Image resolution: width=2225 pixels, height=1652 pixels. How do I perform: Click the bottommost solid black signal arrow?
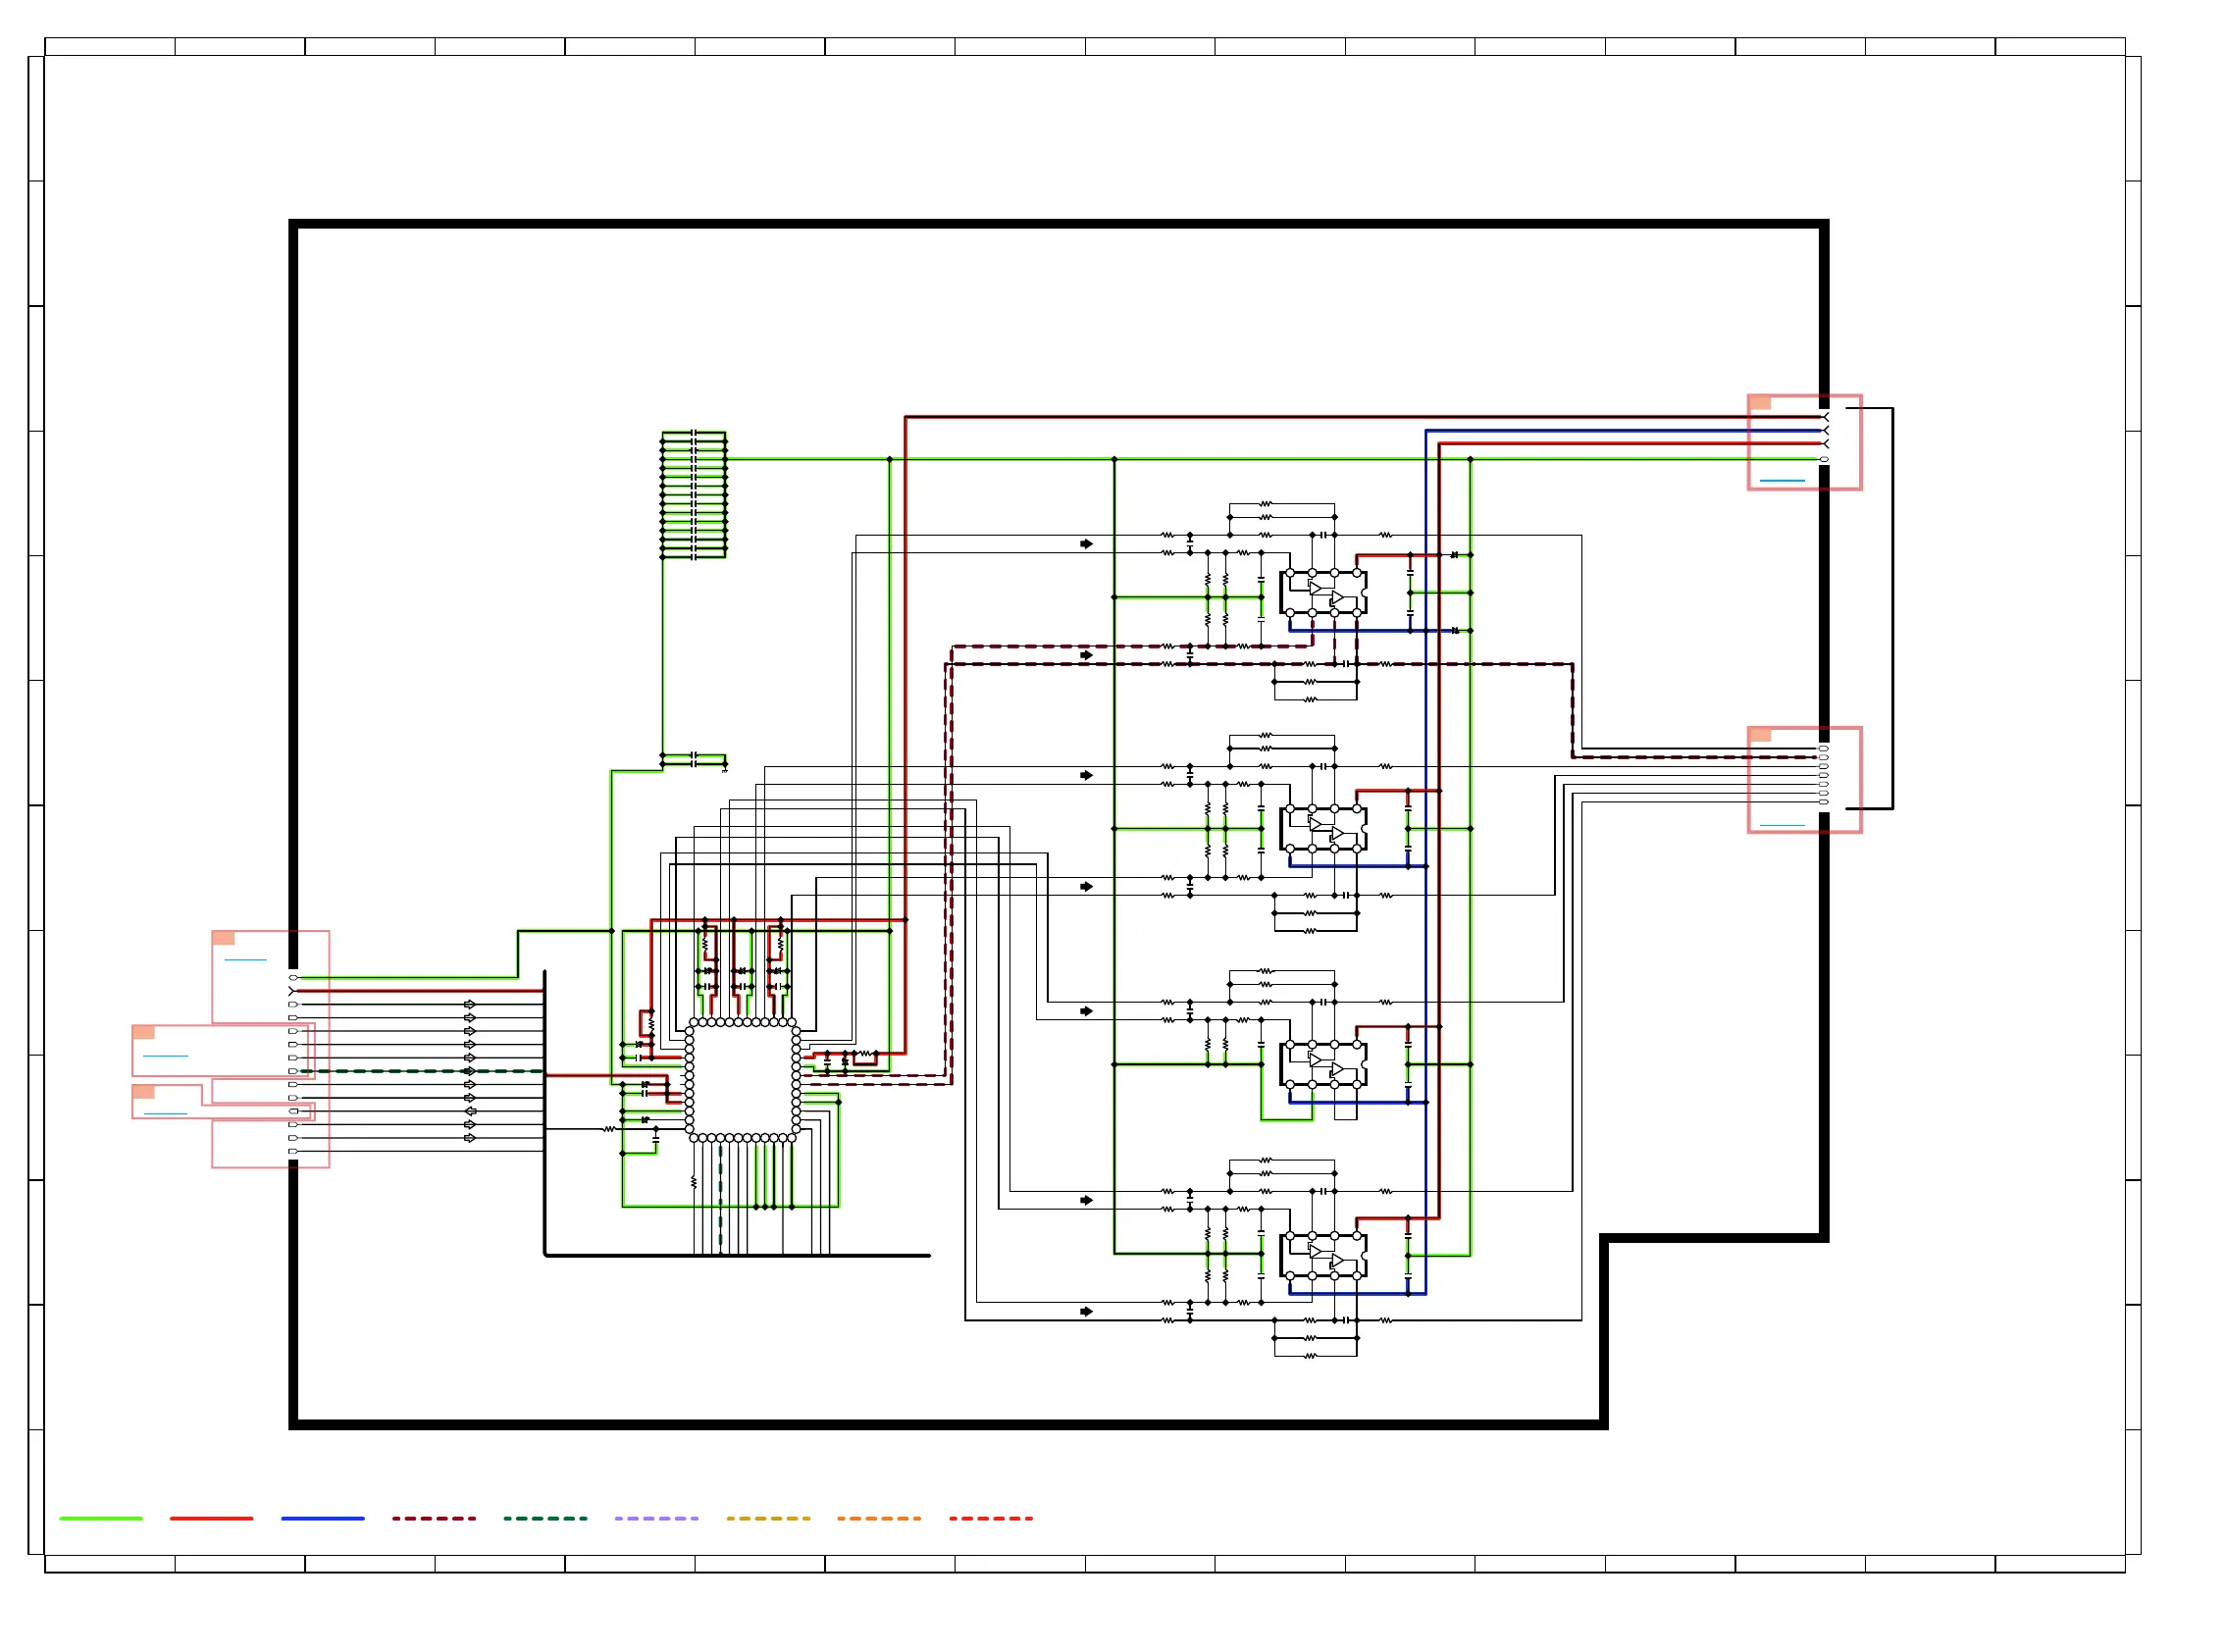click(x=1086, y=1311)
